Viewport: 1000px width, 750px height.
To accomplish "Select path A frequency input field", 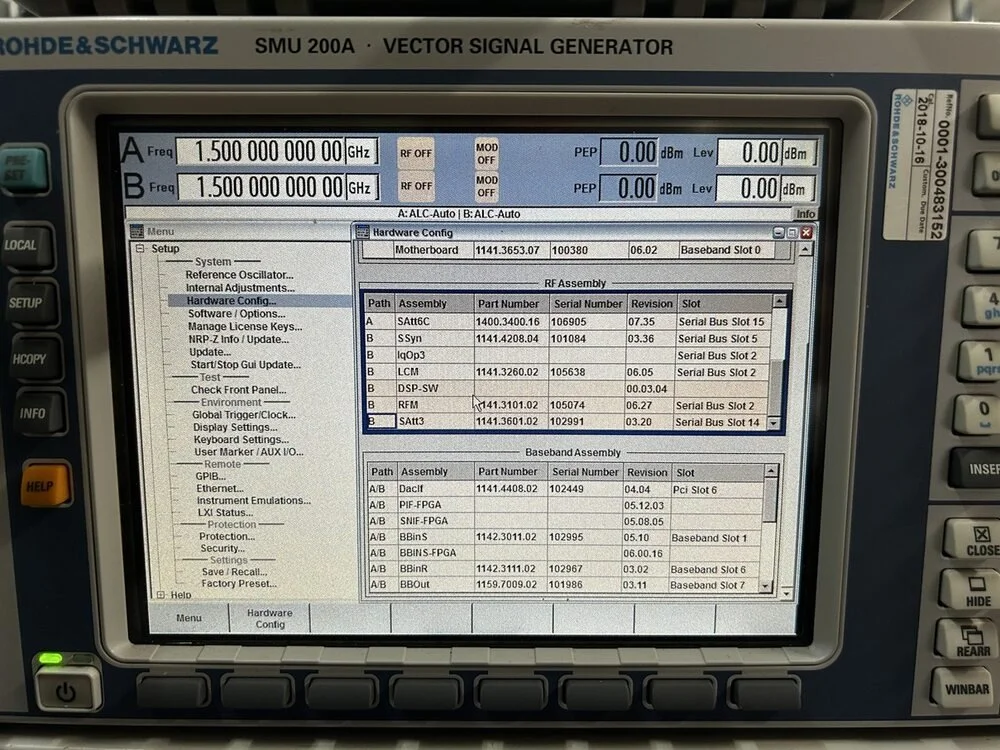I will click(260, 152).
